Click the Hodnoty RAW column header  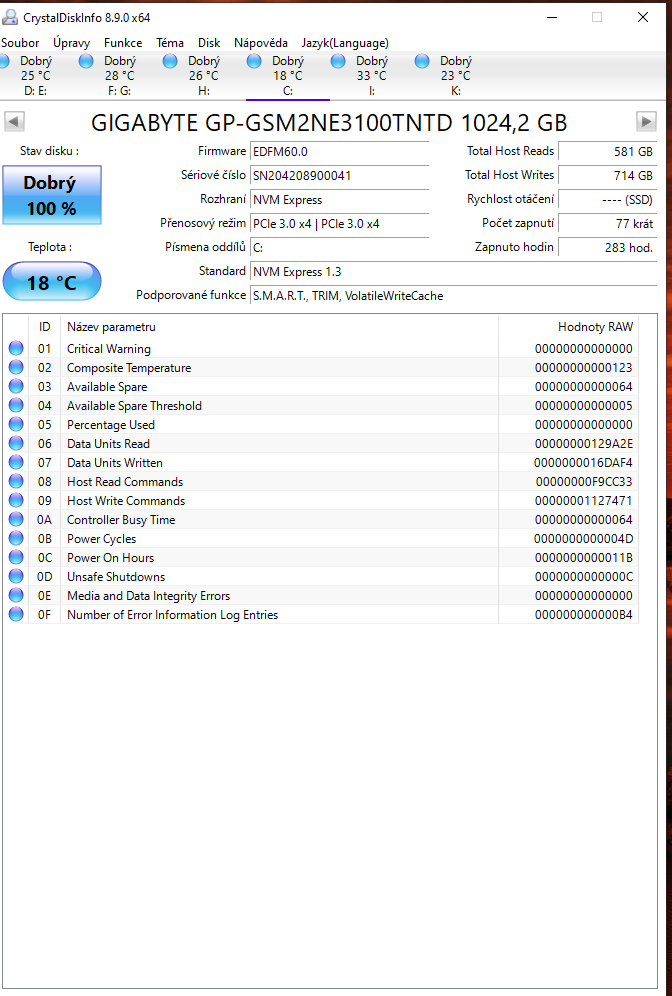(568, 327)
